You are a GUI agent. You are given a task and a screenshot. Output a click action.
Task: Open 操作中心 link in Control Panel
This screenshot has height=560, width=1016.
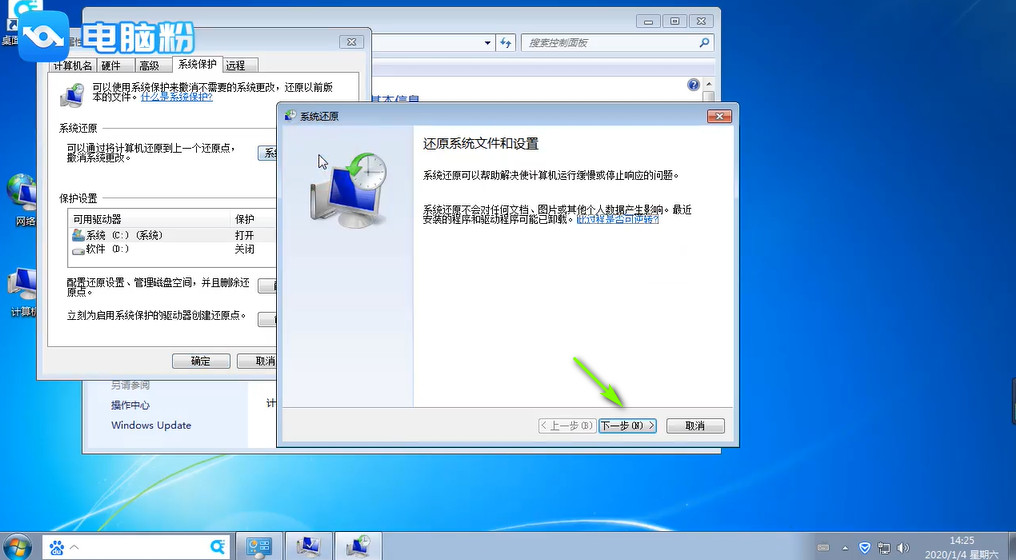[x=130, y=405]
